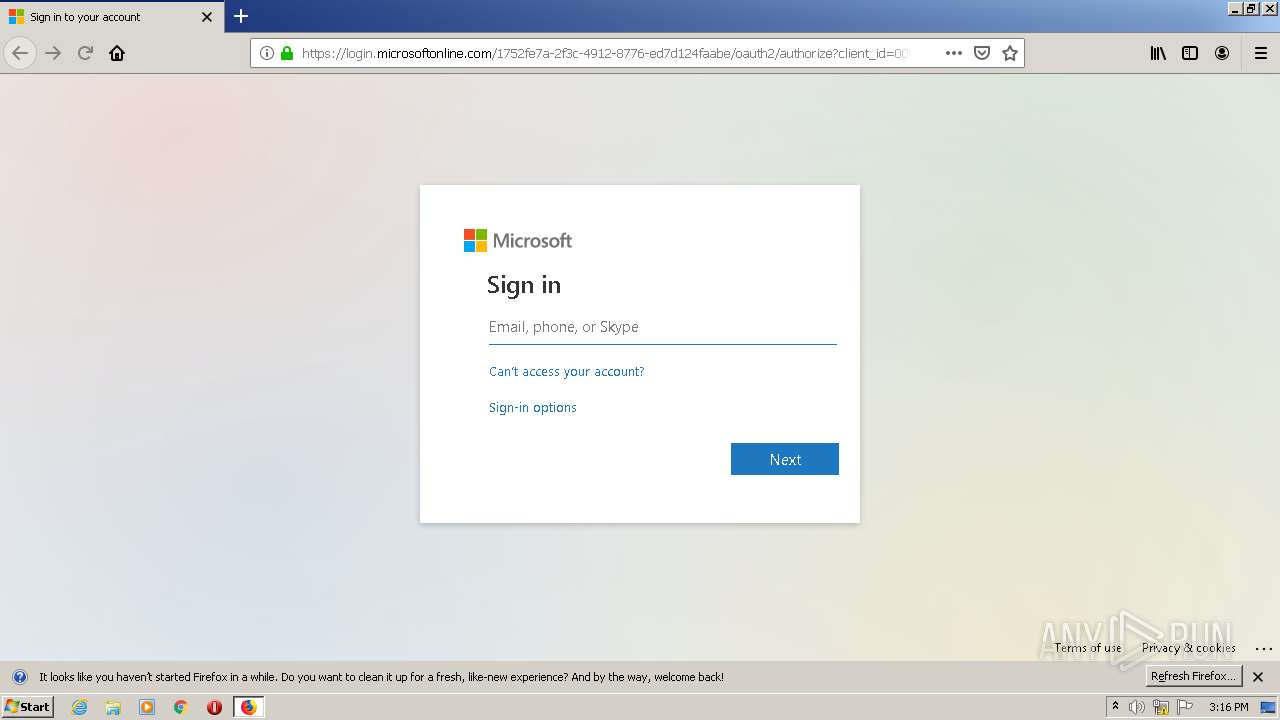Click the system clock showing 3:16 PM
Screen dimensions: 1280x720
(x=1228, y=707)
